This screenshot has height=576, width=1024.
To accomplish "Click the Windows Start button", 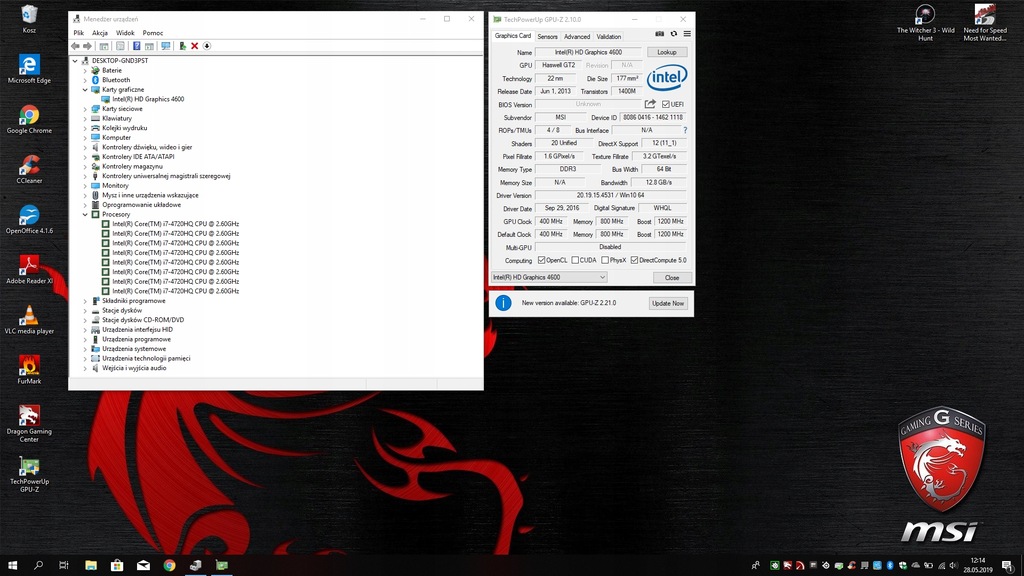I will click(x=12, y=565).
